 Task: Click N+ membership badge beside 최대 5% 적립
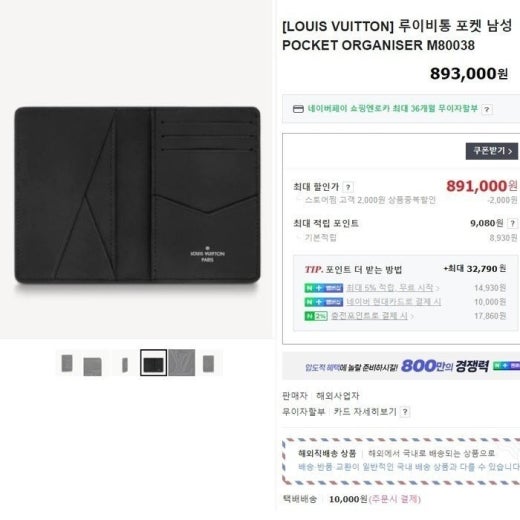tap(324, 288)
